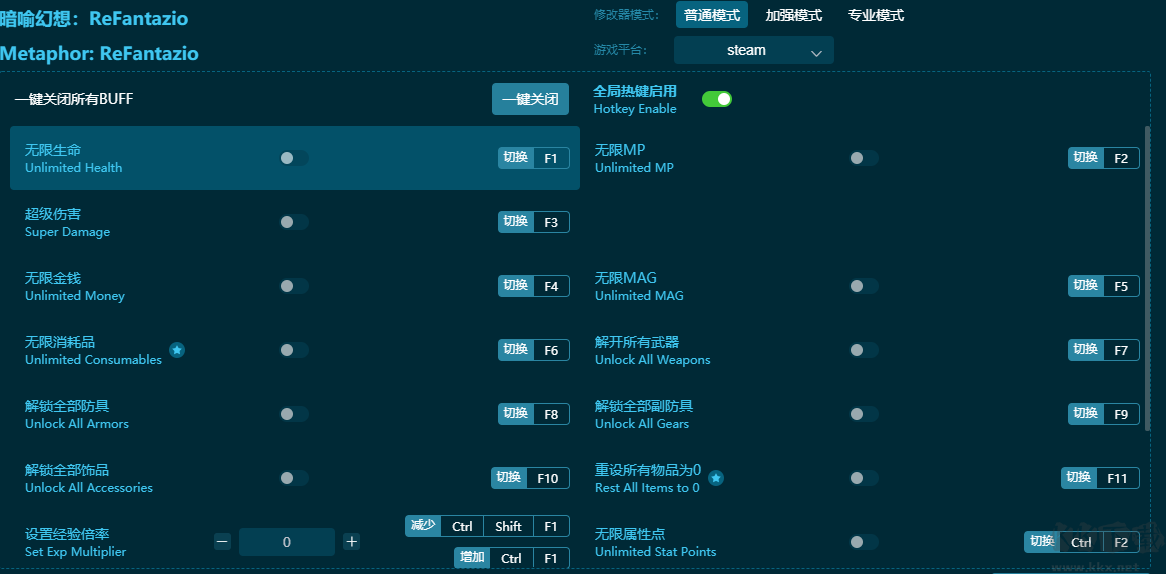Turn on Unlock All Accessories
The image size is (1166, 574).
294,478
